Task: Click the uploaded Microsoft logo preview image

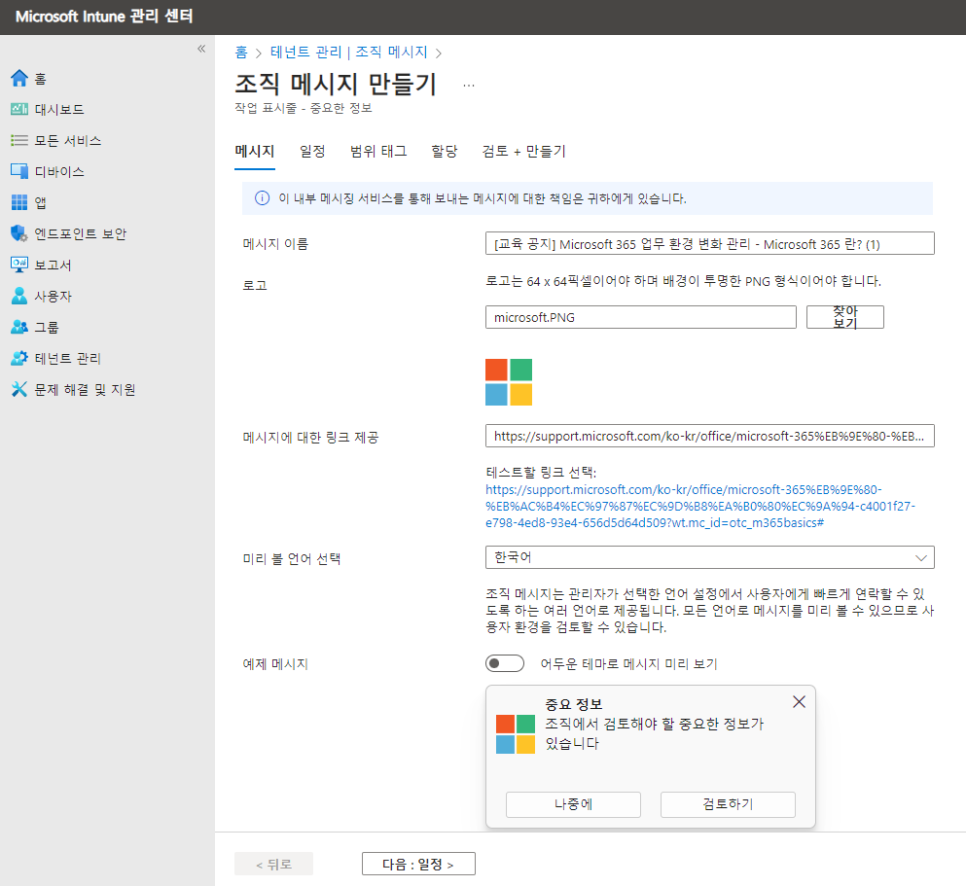Action: (508, 382)
